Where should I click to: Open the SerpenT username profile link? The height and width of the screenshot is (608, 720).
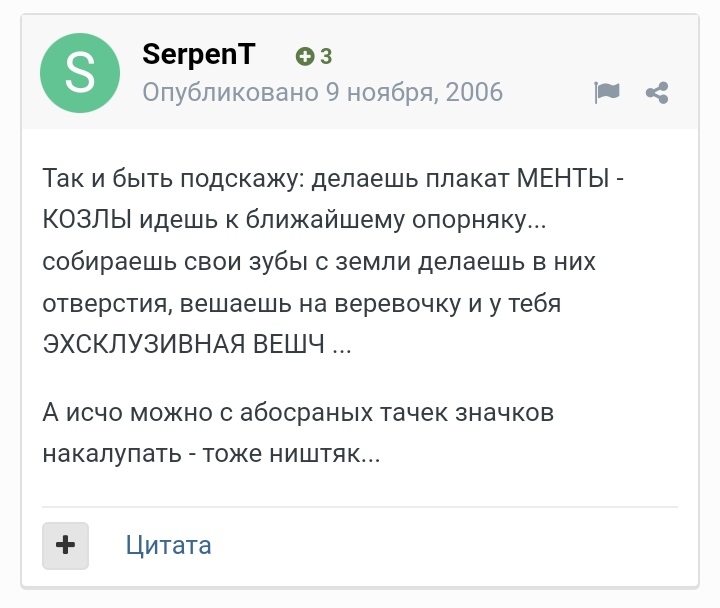pos(199,55)
